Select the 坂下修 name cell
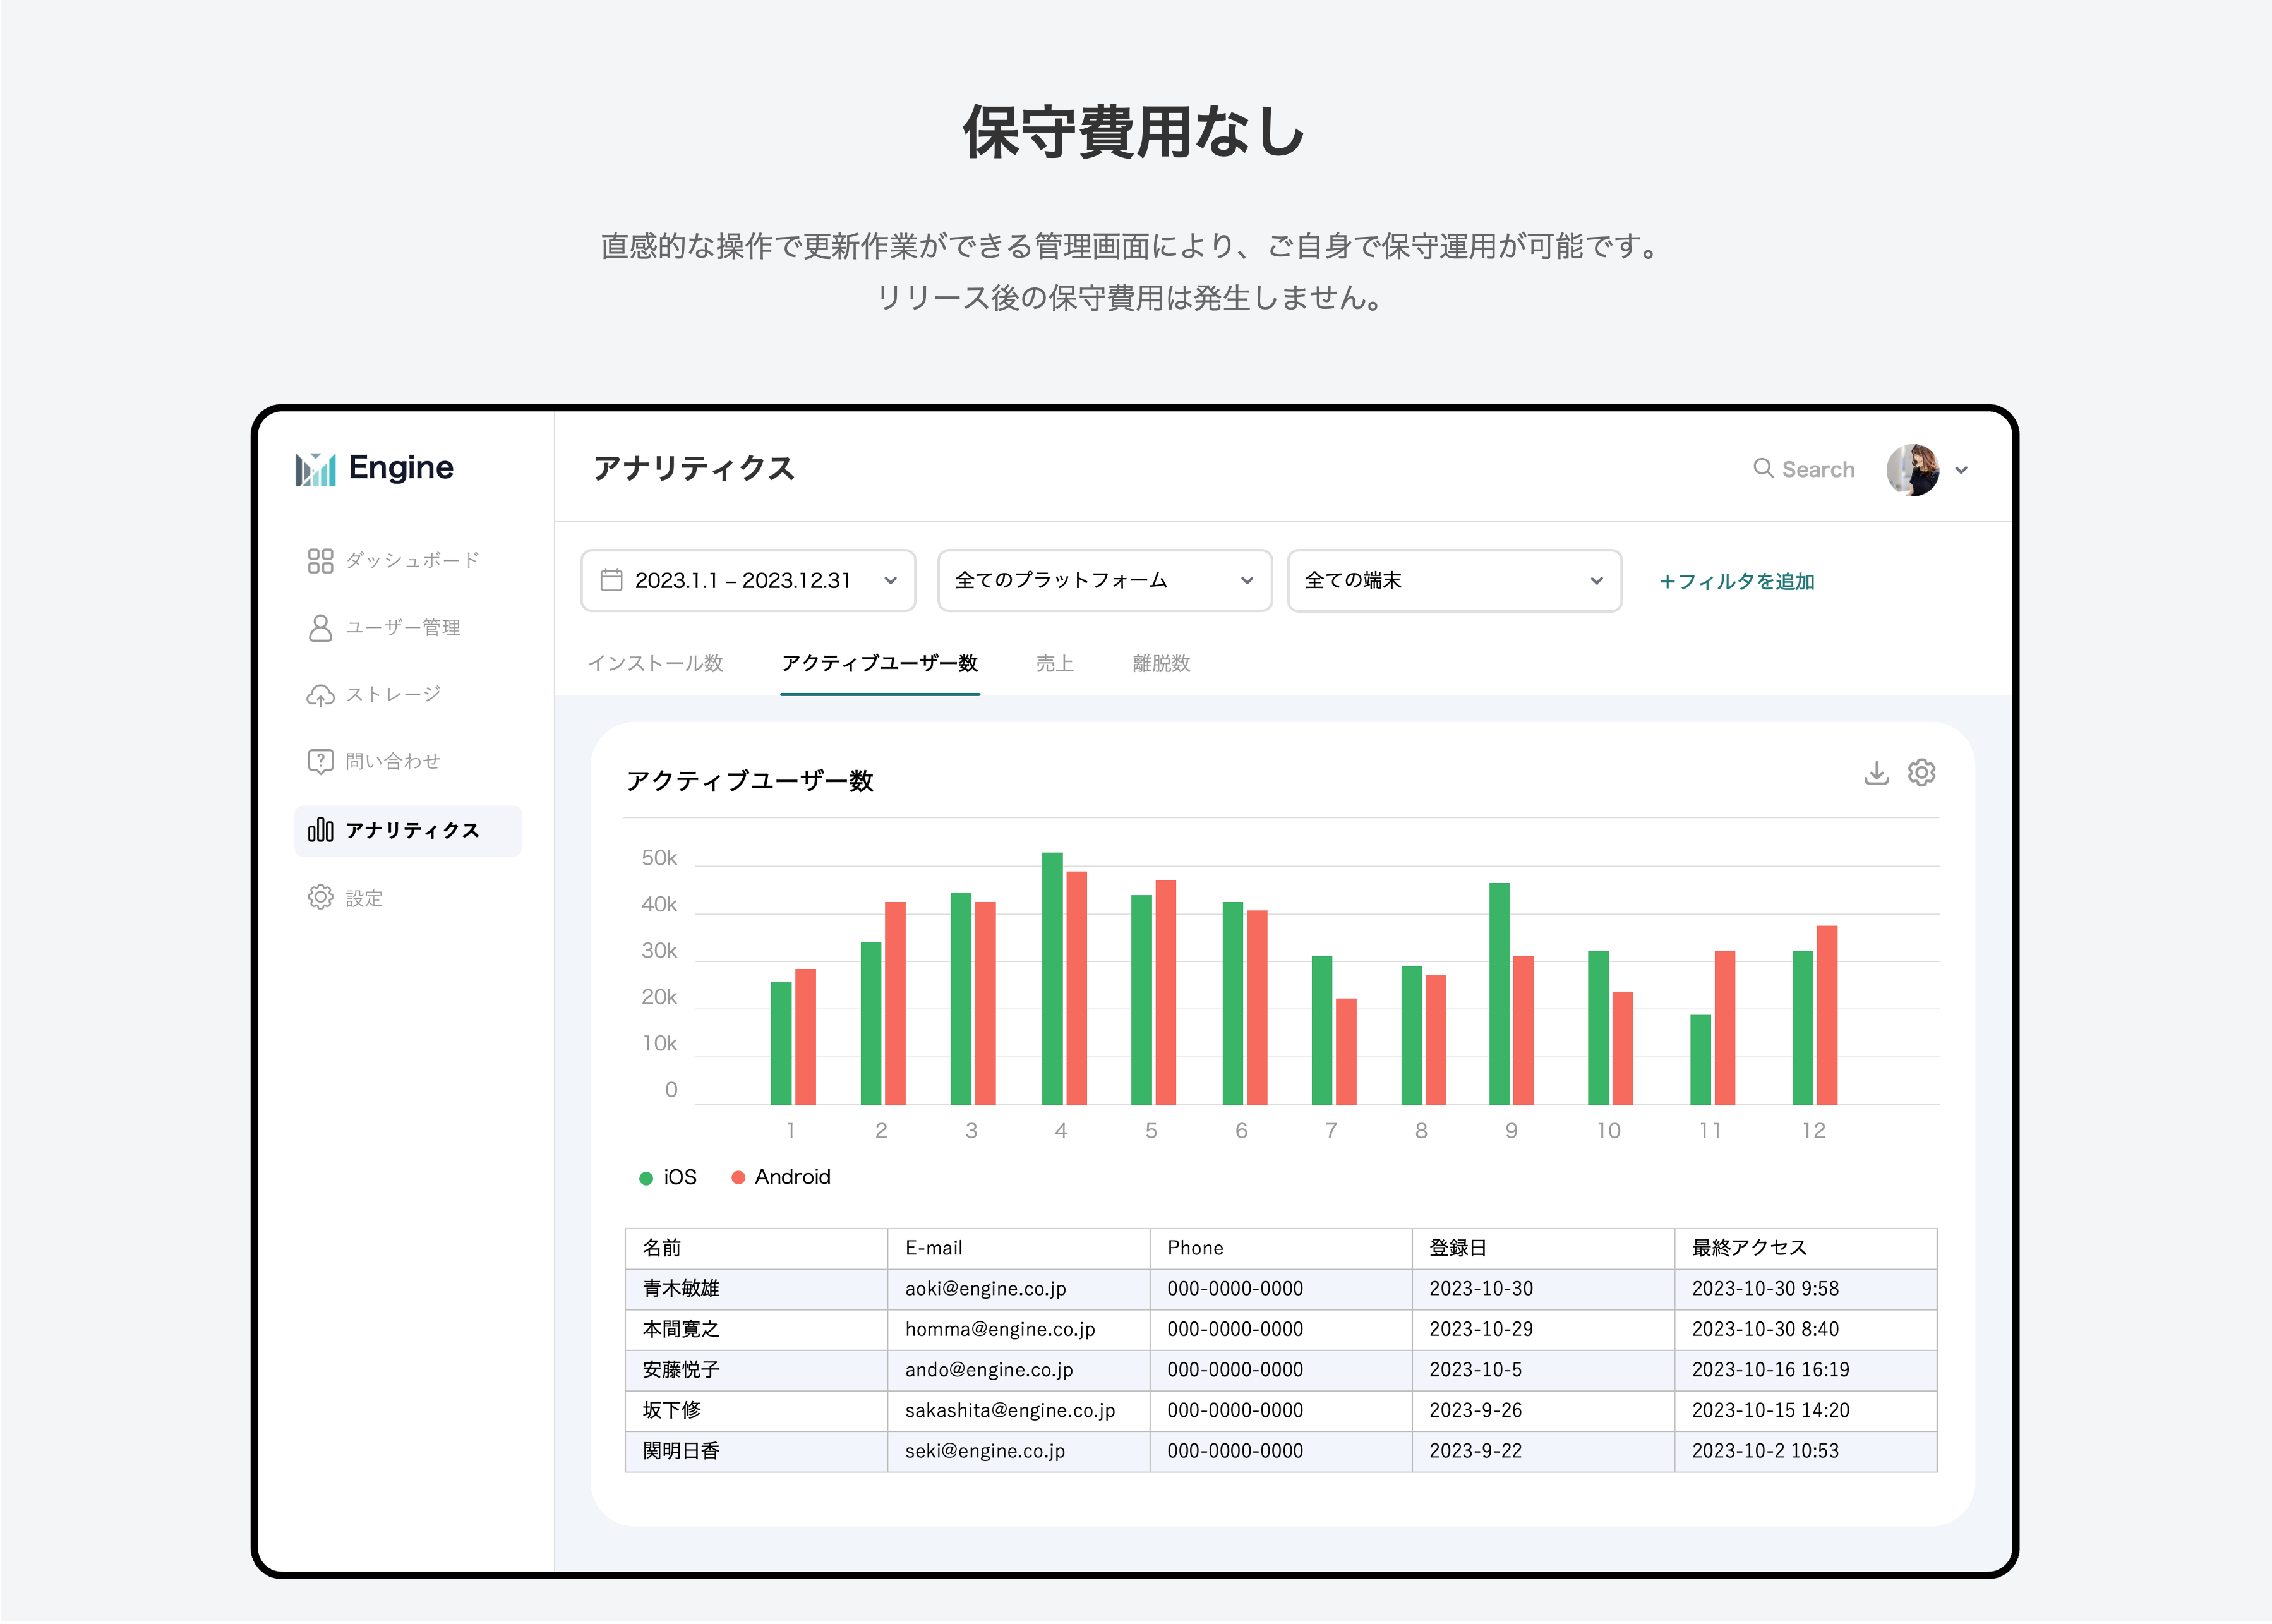 [756, 1411]
